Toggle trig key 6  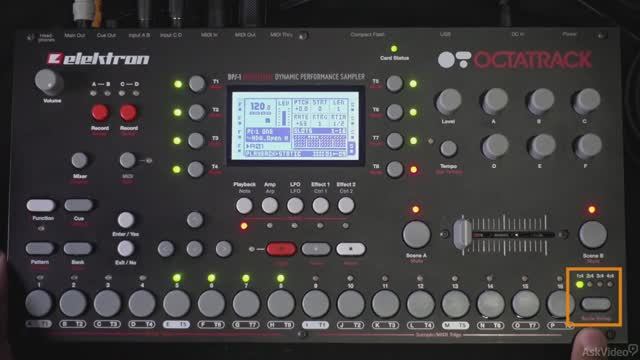point(211,304)
